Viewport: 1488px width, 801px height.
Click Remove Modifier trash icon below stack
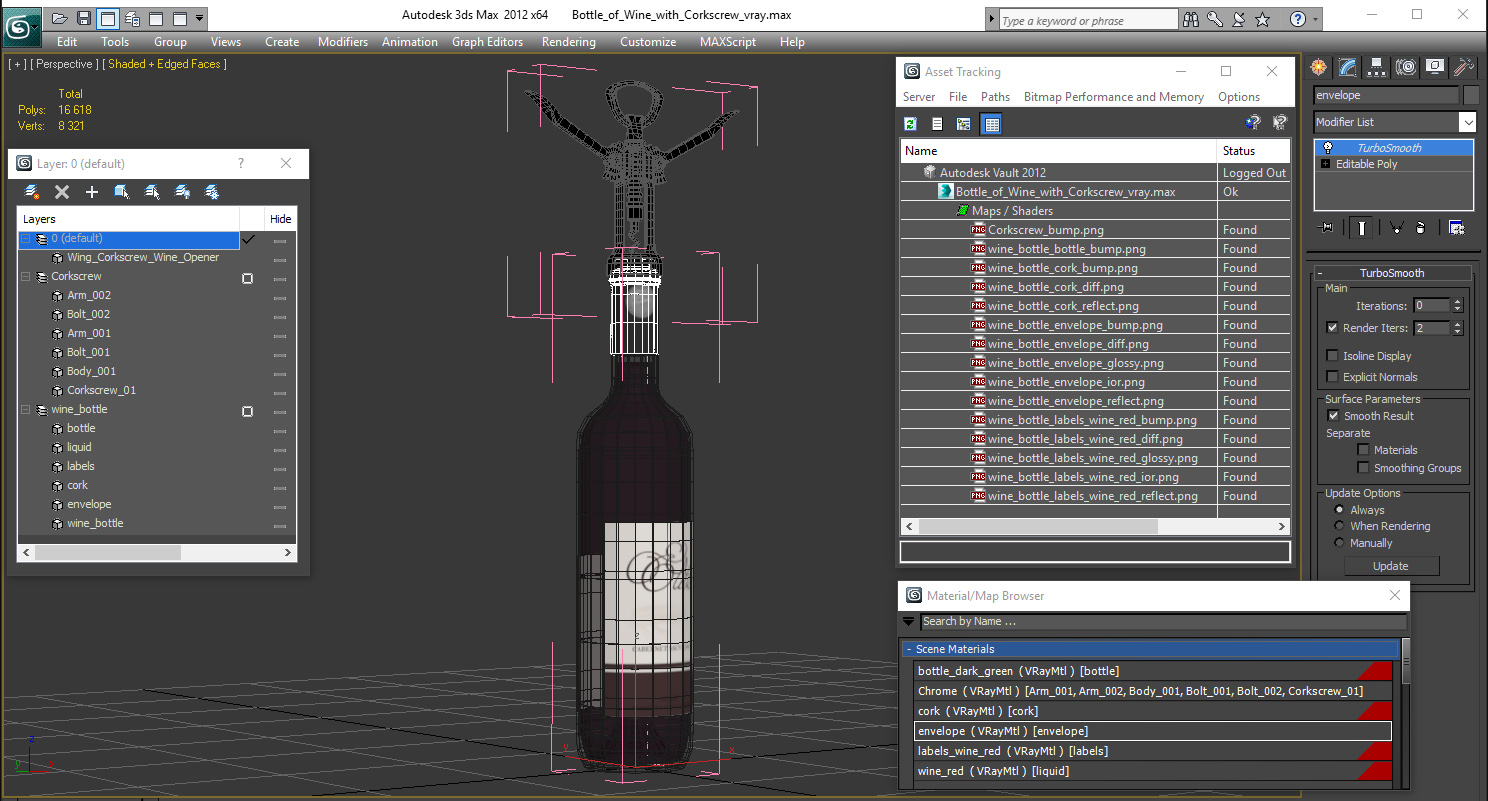point(1420,228)
